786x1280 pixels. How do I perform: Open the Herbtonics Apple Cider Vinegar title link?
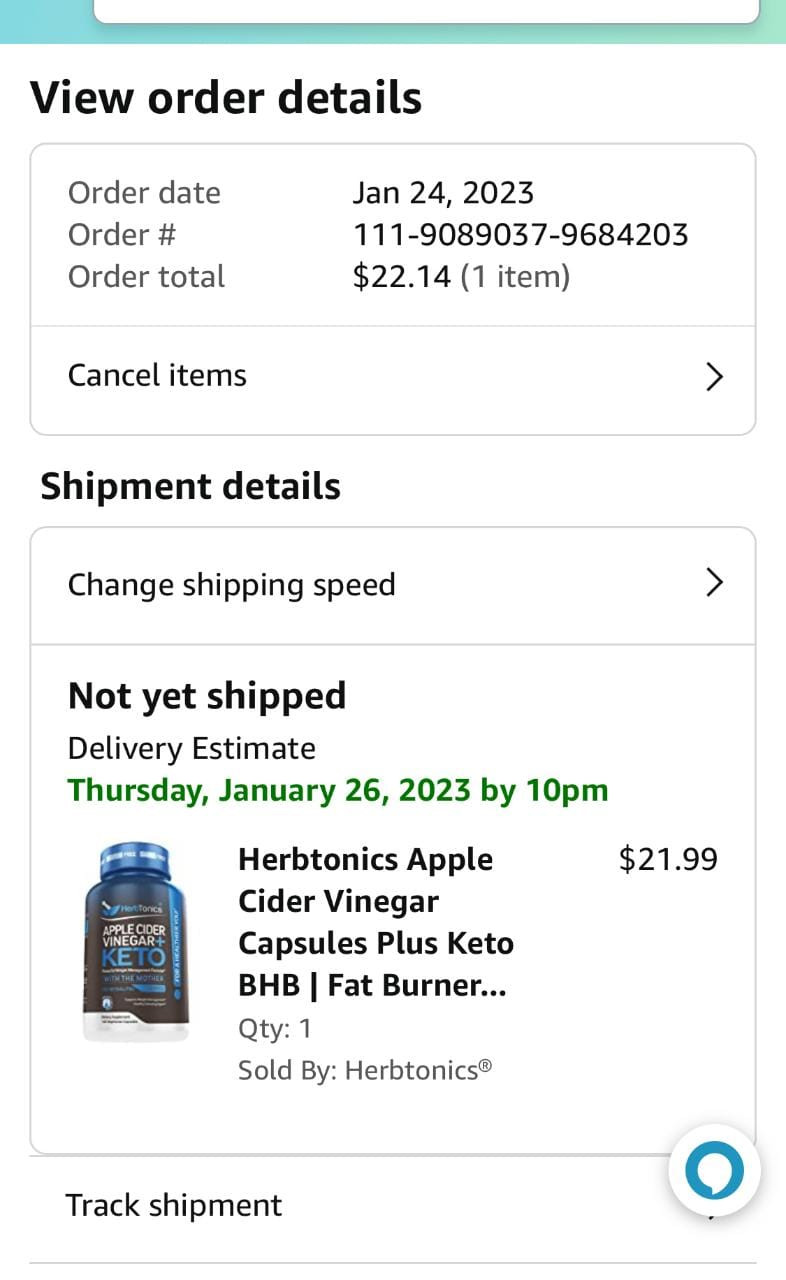click(x=375, y=922)
